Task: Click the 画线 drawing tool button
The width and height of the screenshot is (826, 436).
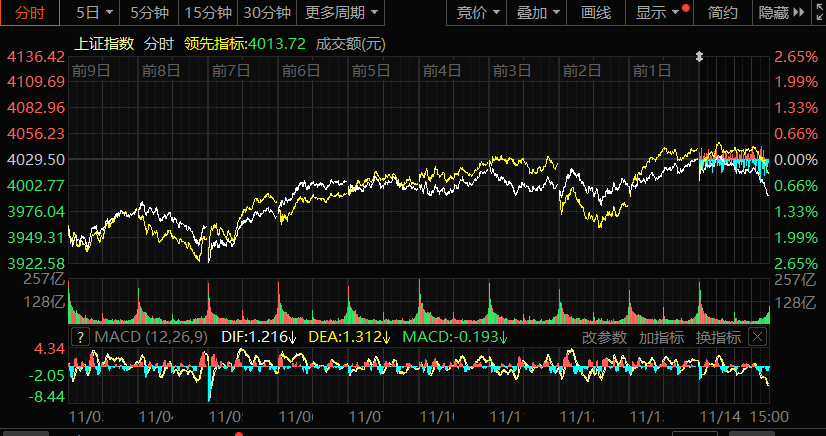Action: 596,12
